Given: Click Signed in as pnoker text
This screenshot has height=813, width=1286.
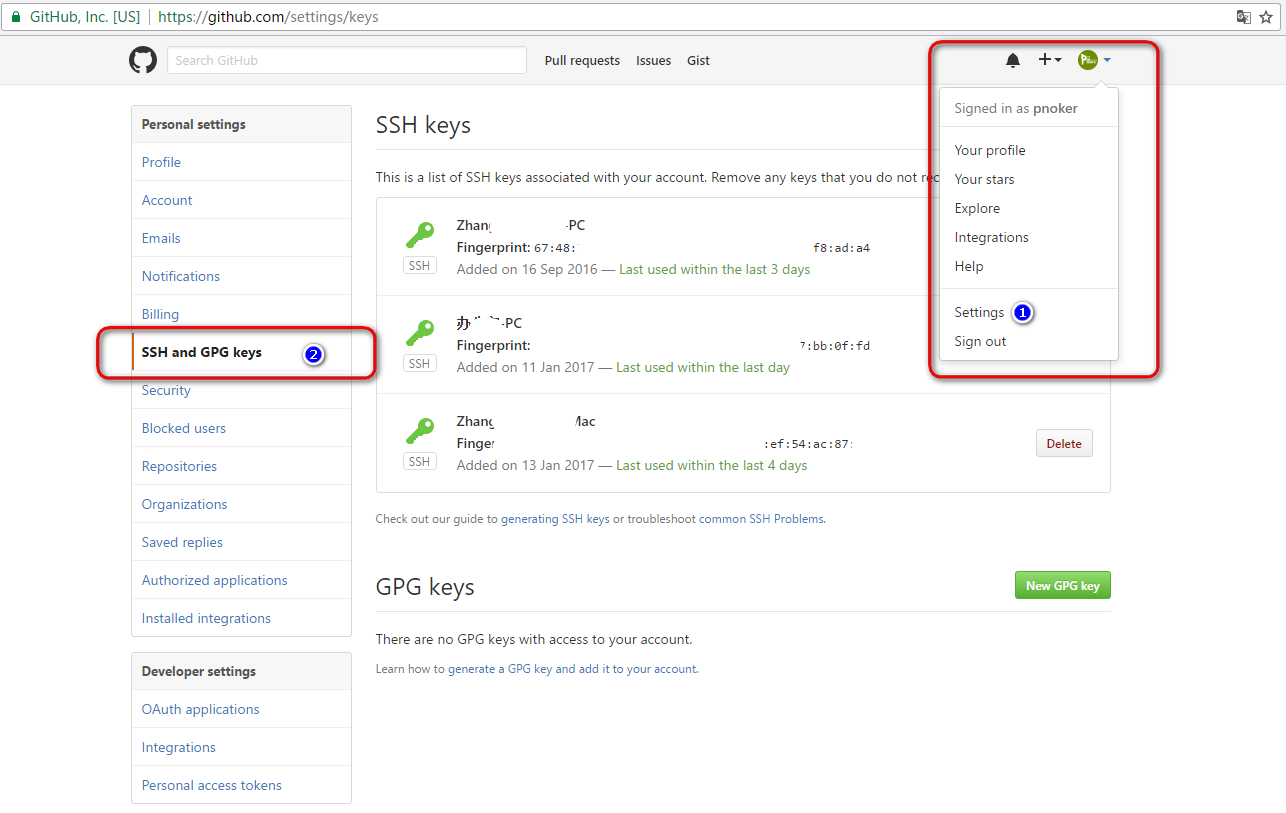Looking at the screenshot, I should [x=1016, y=108].
